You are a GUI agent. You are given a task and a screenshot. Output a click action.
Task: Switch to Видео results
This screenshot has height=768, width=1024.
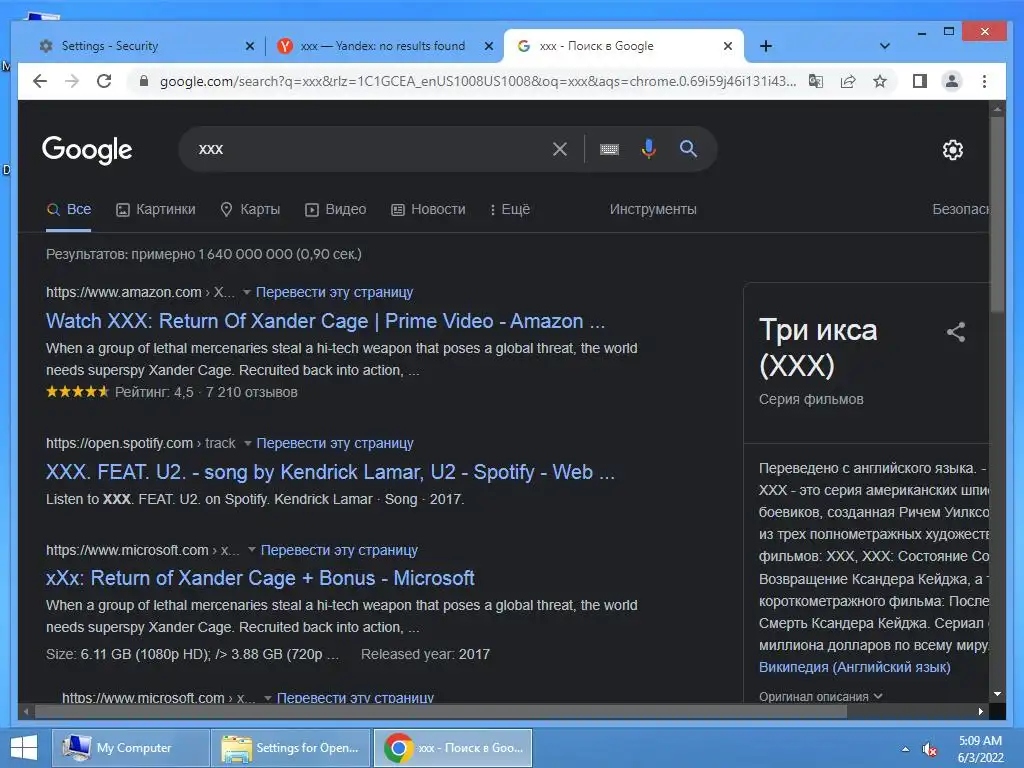coord(336,210)
